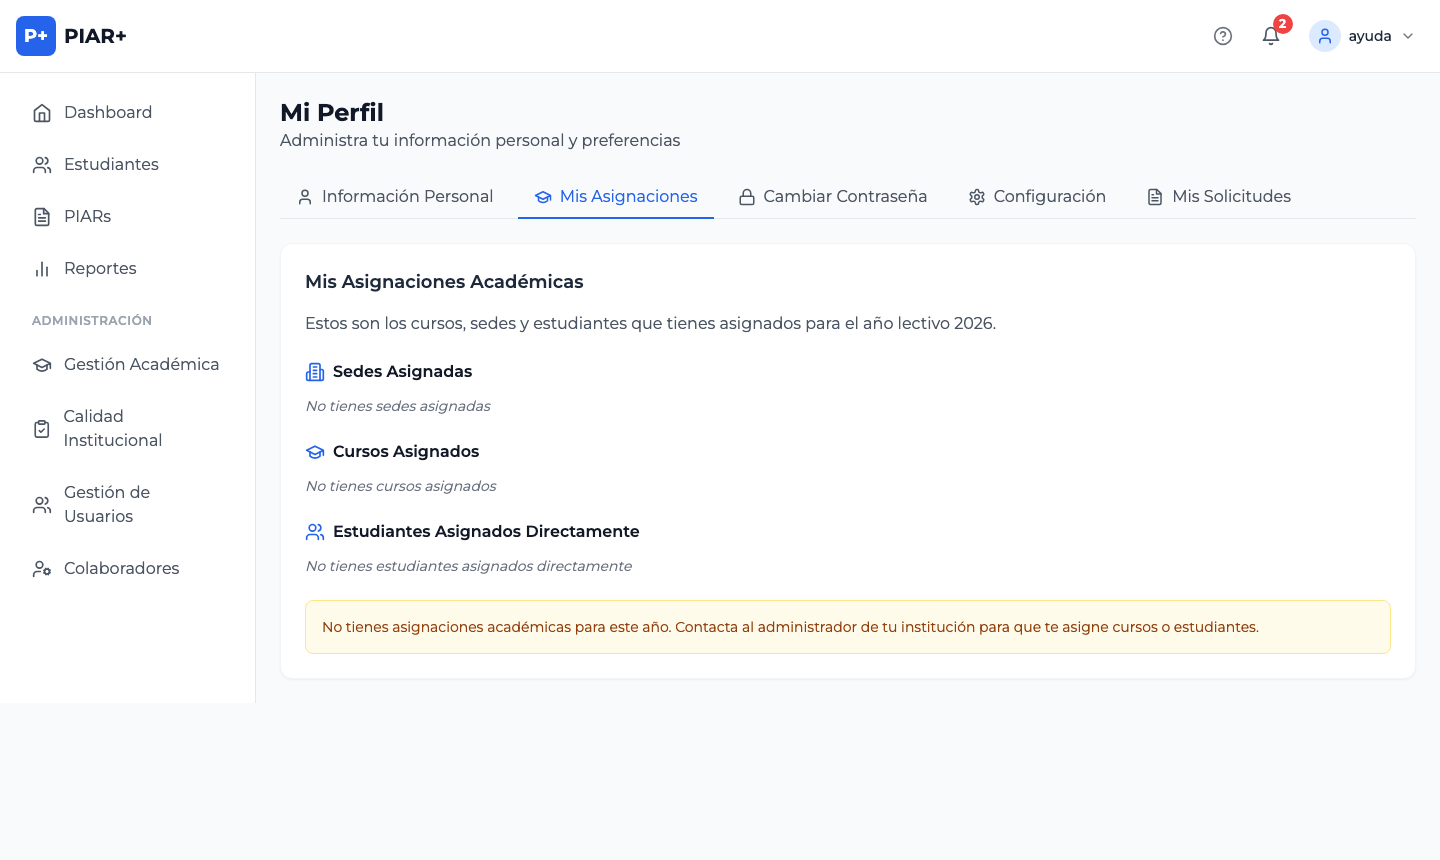This screenshot has height=860, width=1440.
Task: Open notifications bell icon
Action: (x=1271, y=36)
